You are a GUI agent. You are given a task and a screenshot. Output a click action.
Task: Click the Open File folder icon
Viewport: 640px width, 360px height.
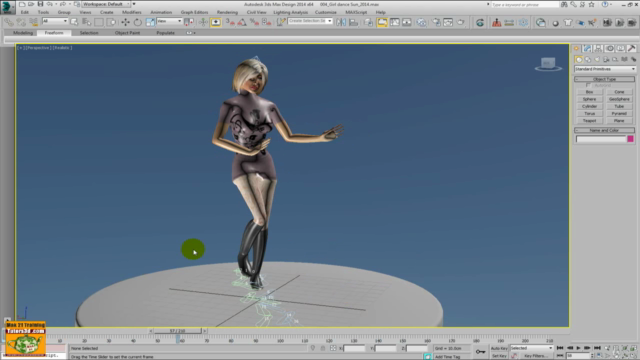(x=31, y=4)
